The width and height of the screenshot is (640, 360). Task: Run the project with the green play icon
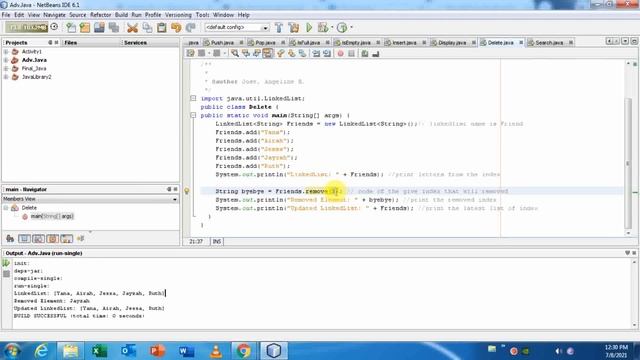pos(309,28)
